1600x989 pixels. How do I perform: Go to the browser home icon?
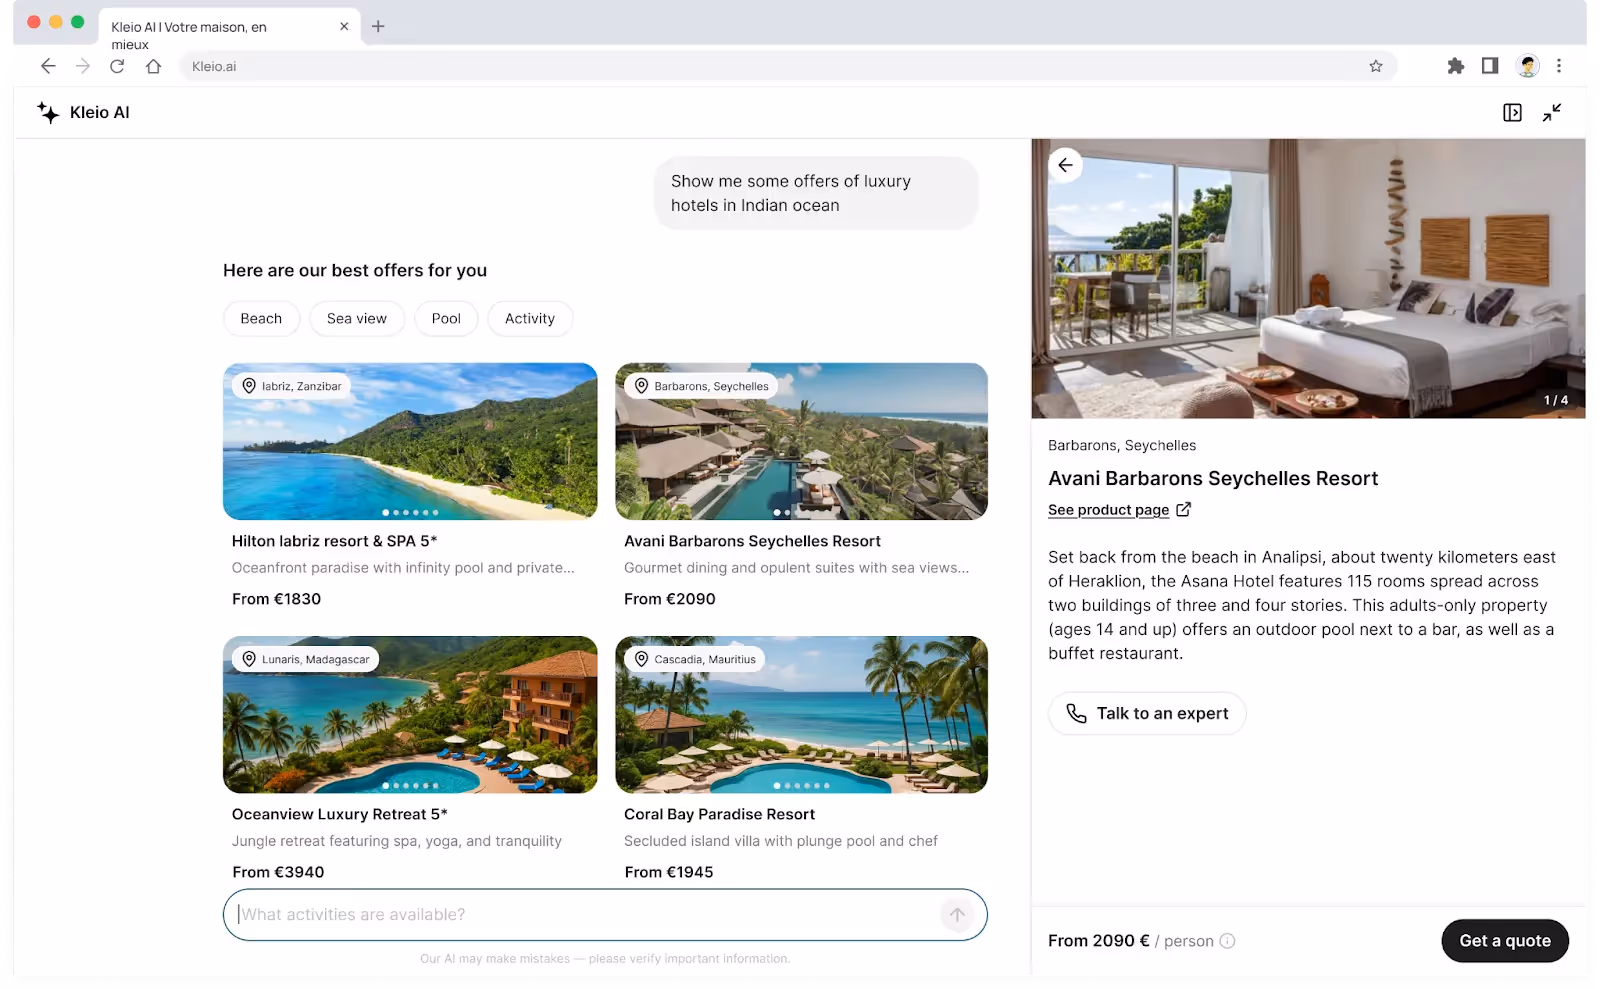click(153, 66)
